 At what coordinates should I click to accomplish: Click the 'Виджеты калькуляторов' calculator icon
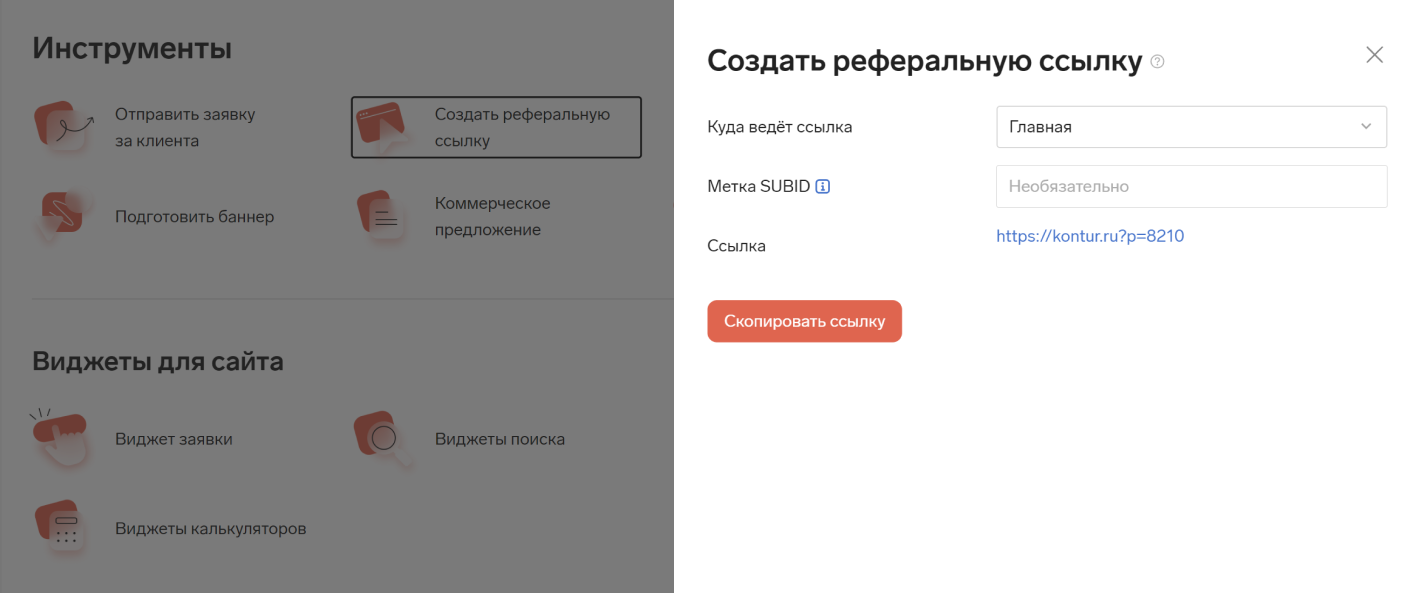62,527
